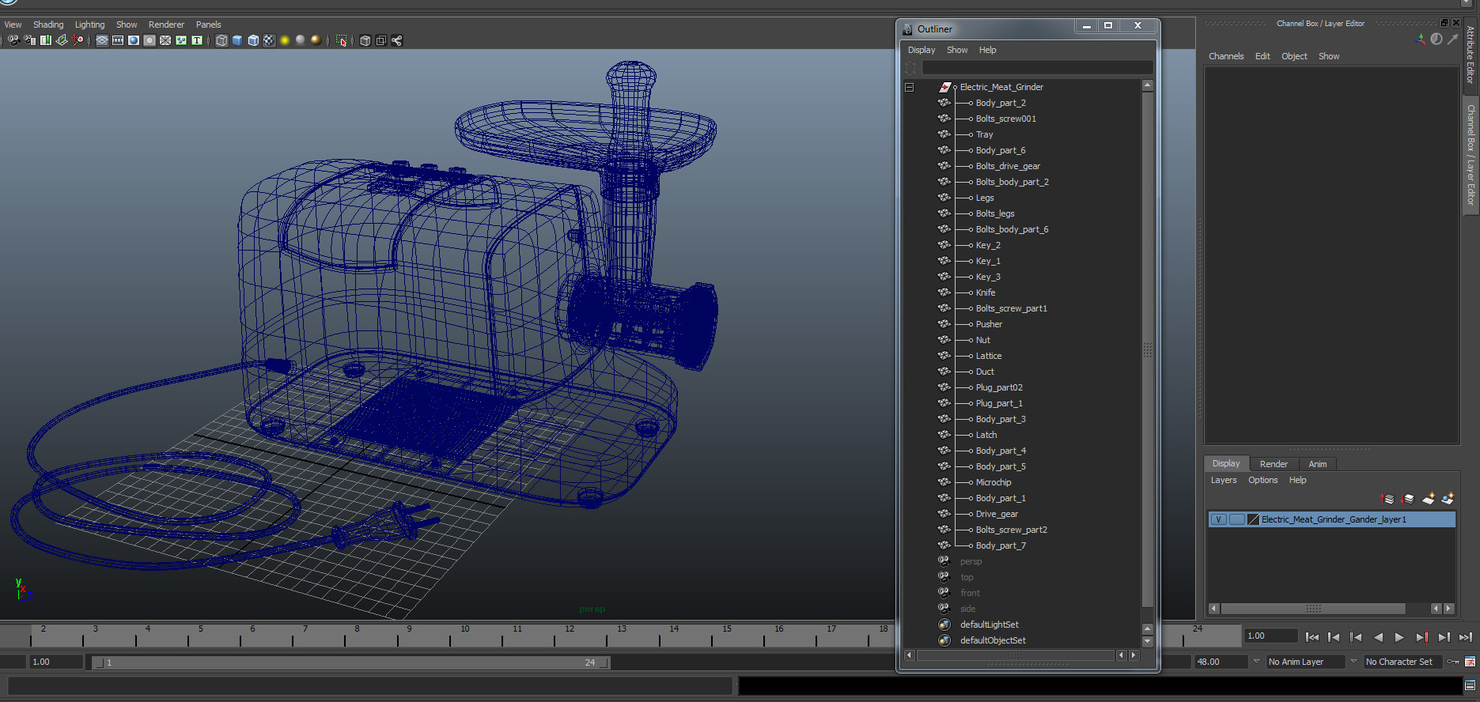Toggle the persp camera visibility in Outliner
This screenshot has height=702, width=1480.
click(x=942, y=561)
